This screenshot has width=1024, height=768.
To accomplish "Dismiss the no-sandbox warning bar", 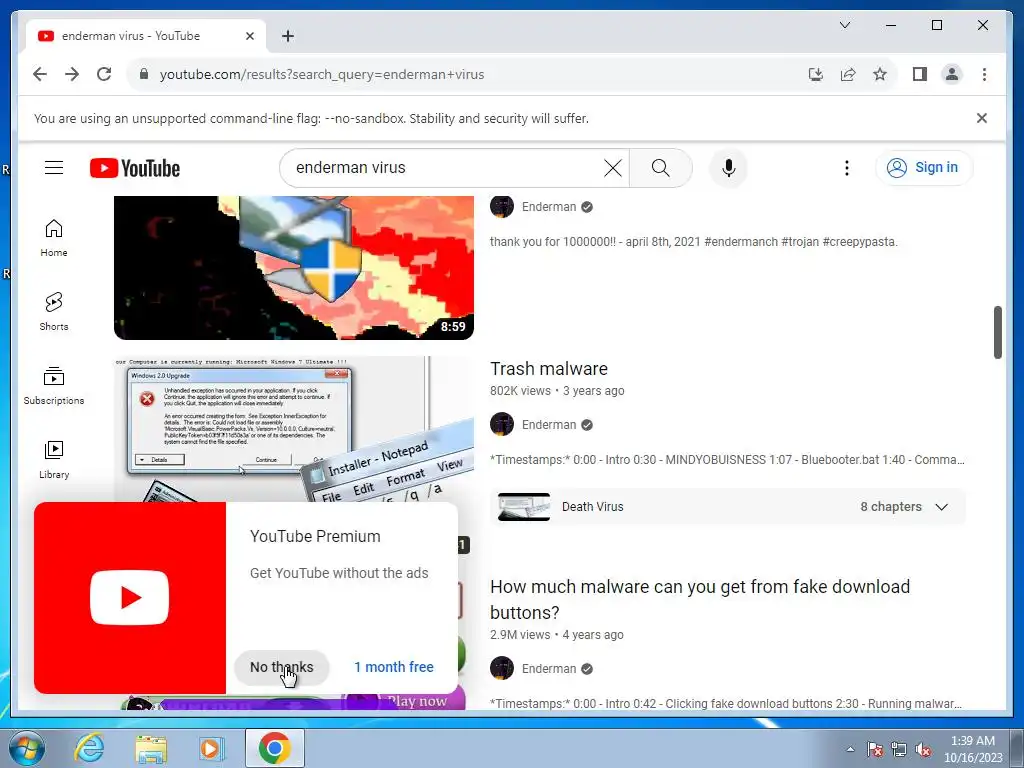I will 982,118.
